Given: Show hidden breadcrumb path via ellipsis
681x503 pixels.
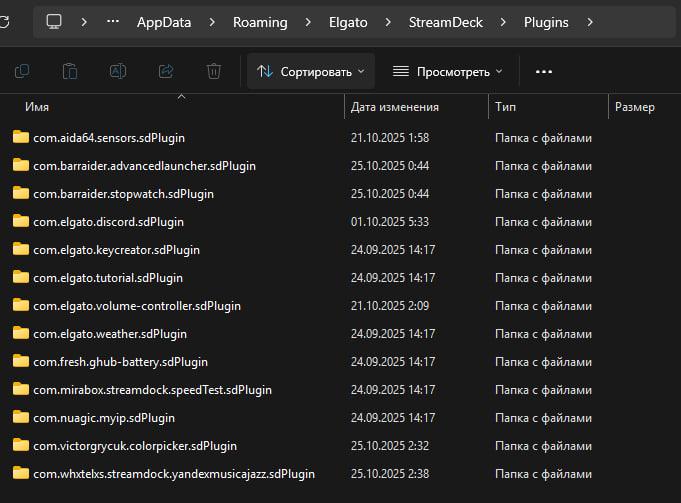Looking at the screenshot, I should [x=115, y=22].
